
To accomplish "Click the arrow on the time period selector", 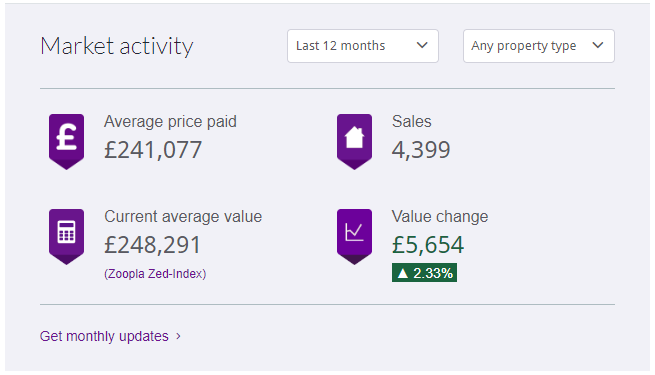I will click(x=422, y=45).
